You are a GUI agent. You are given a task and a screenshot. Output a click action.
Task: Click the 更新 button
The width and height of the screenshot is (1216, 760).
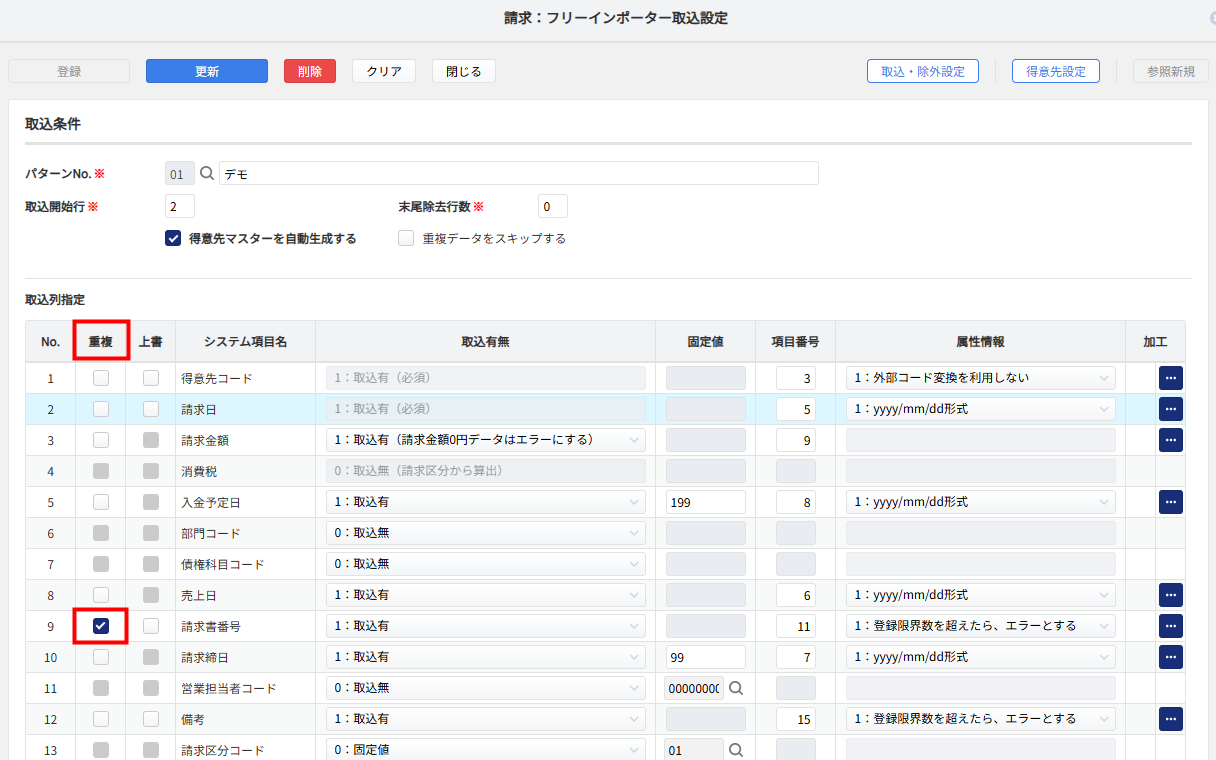207,71
